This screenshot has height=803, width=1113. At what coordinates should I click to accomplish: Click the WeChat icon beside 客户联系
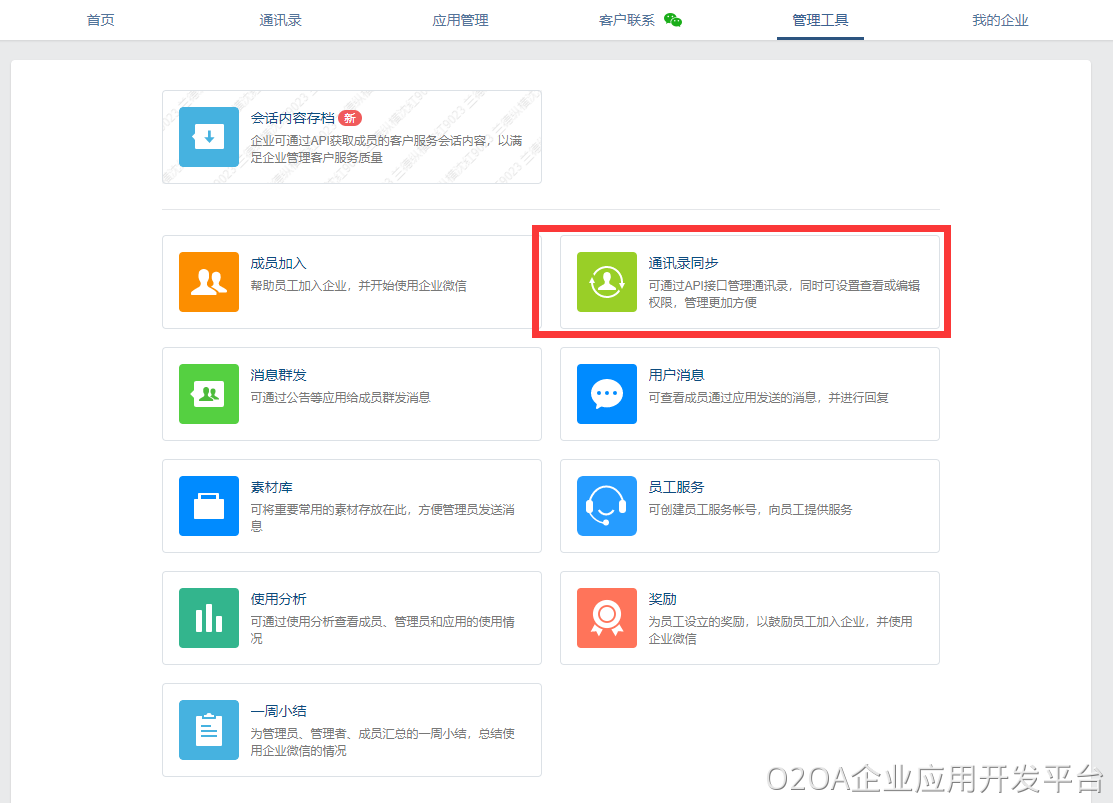pyautogui.click(x=673, y=20)
